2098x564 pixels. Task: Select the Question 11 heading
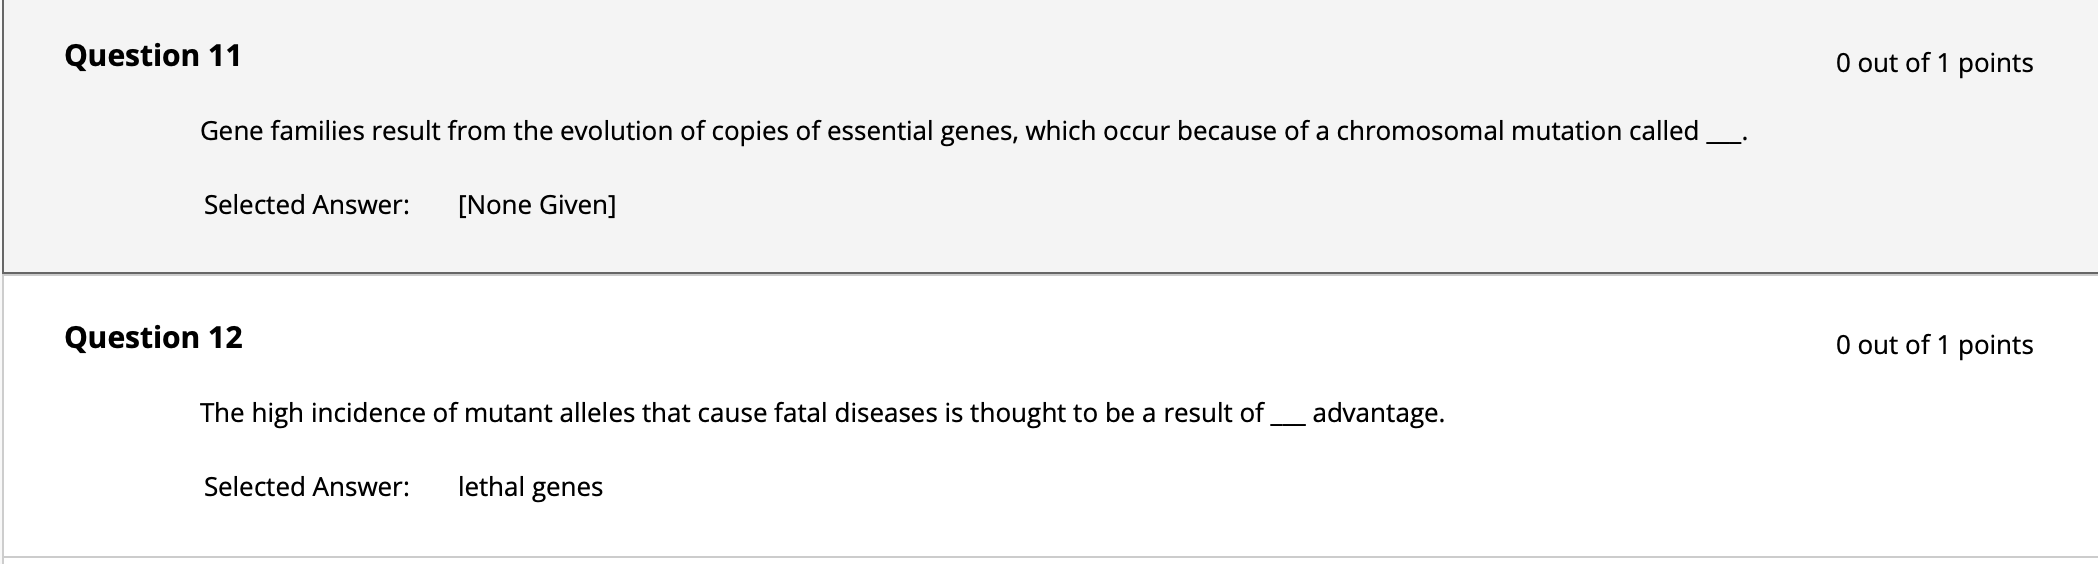click(153, 55)
